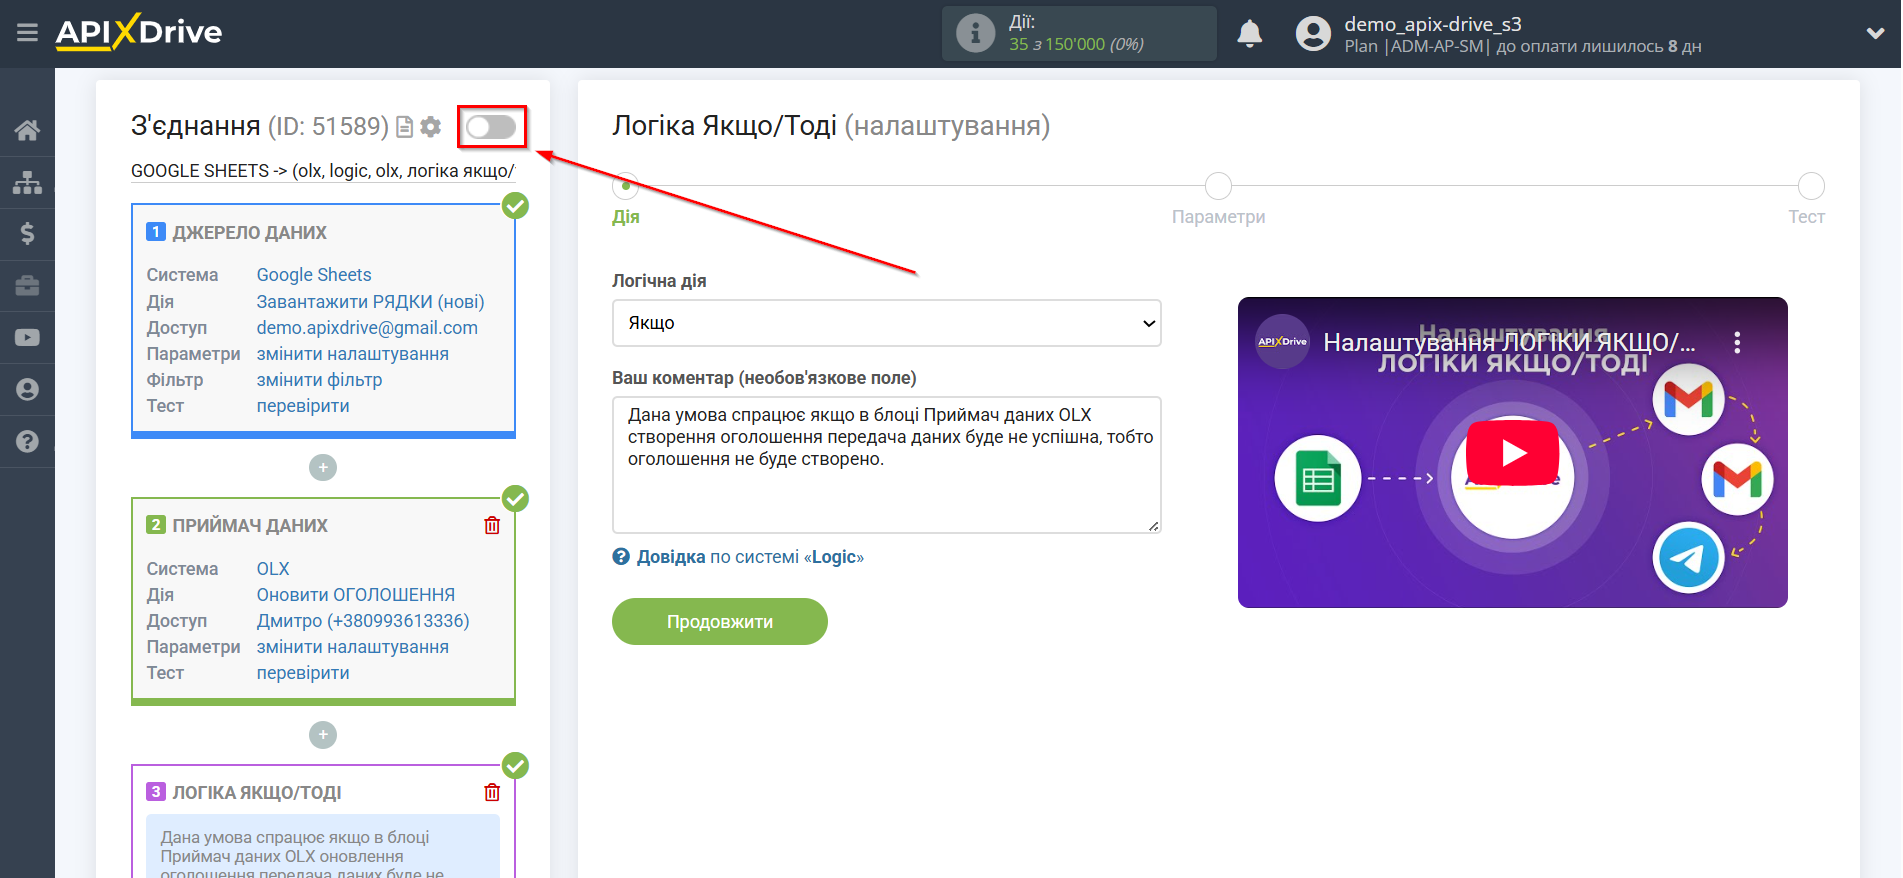This screenshot has width=1903, height=878.
Task: Open the home dashboard icon in the sidebar
Action: pyautogui.click(x=27, y=130)
